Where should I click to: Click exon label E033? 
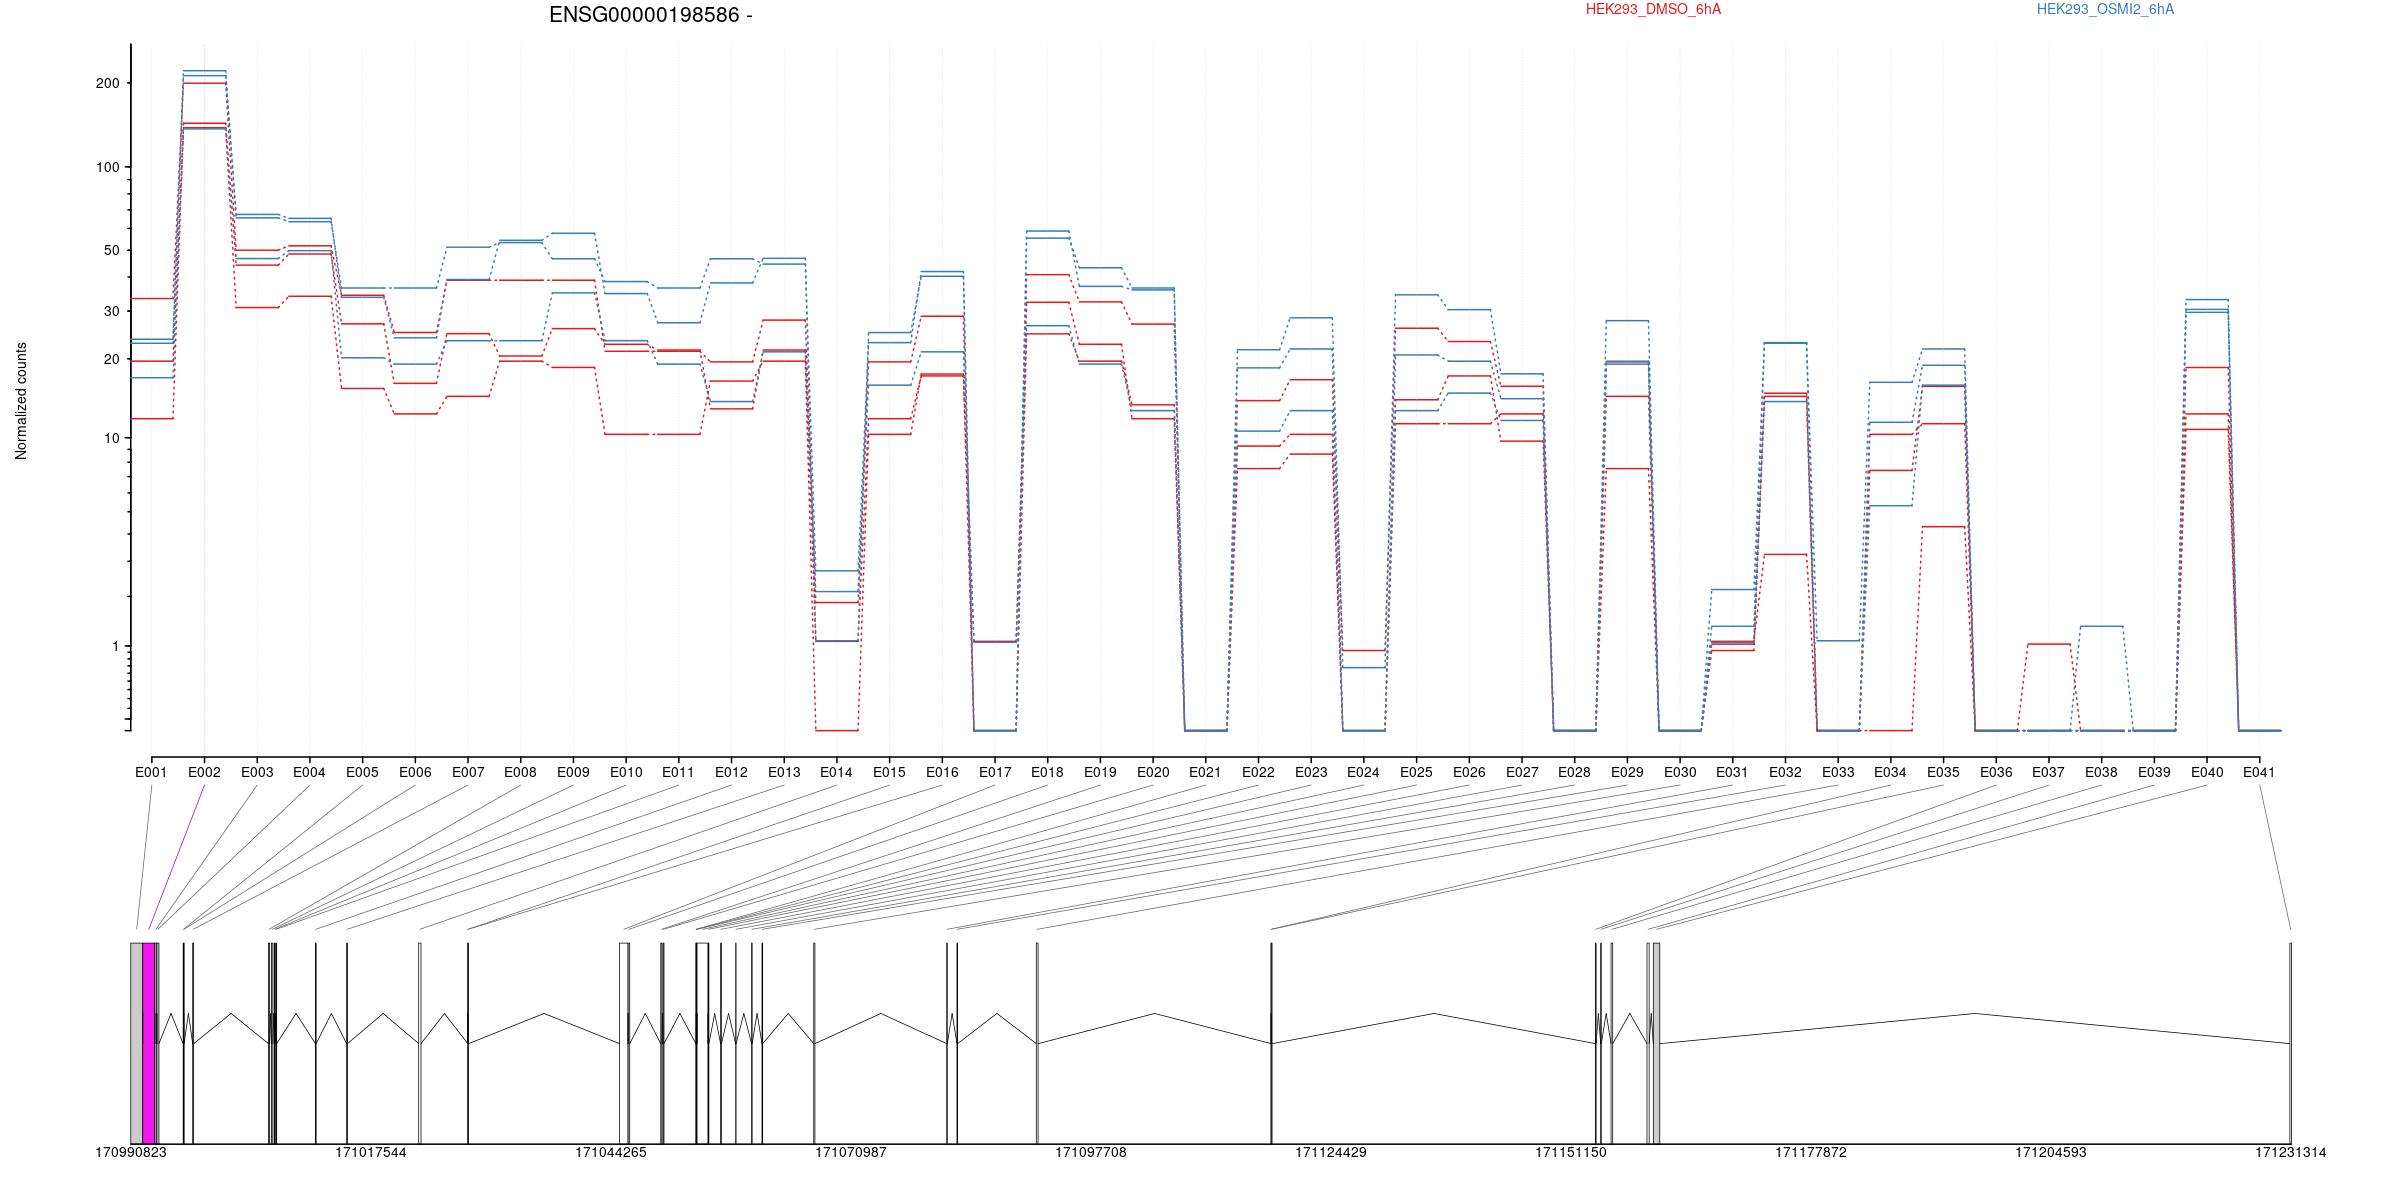point(1838,773)
